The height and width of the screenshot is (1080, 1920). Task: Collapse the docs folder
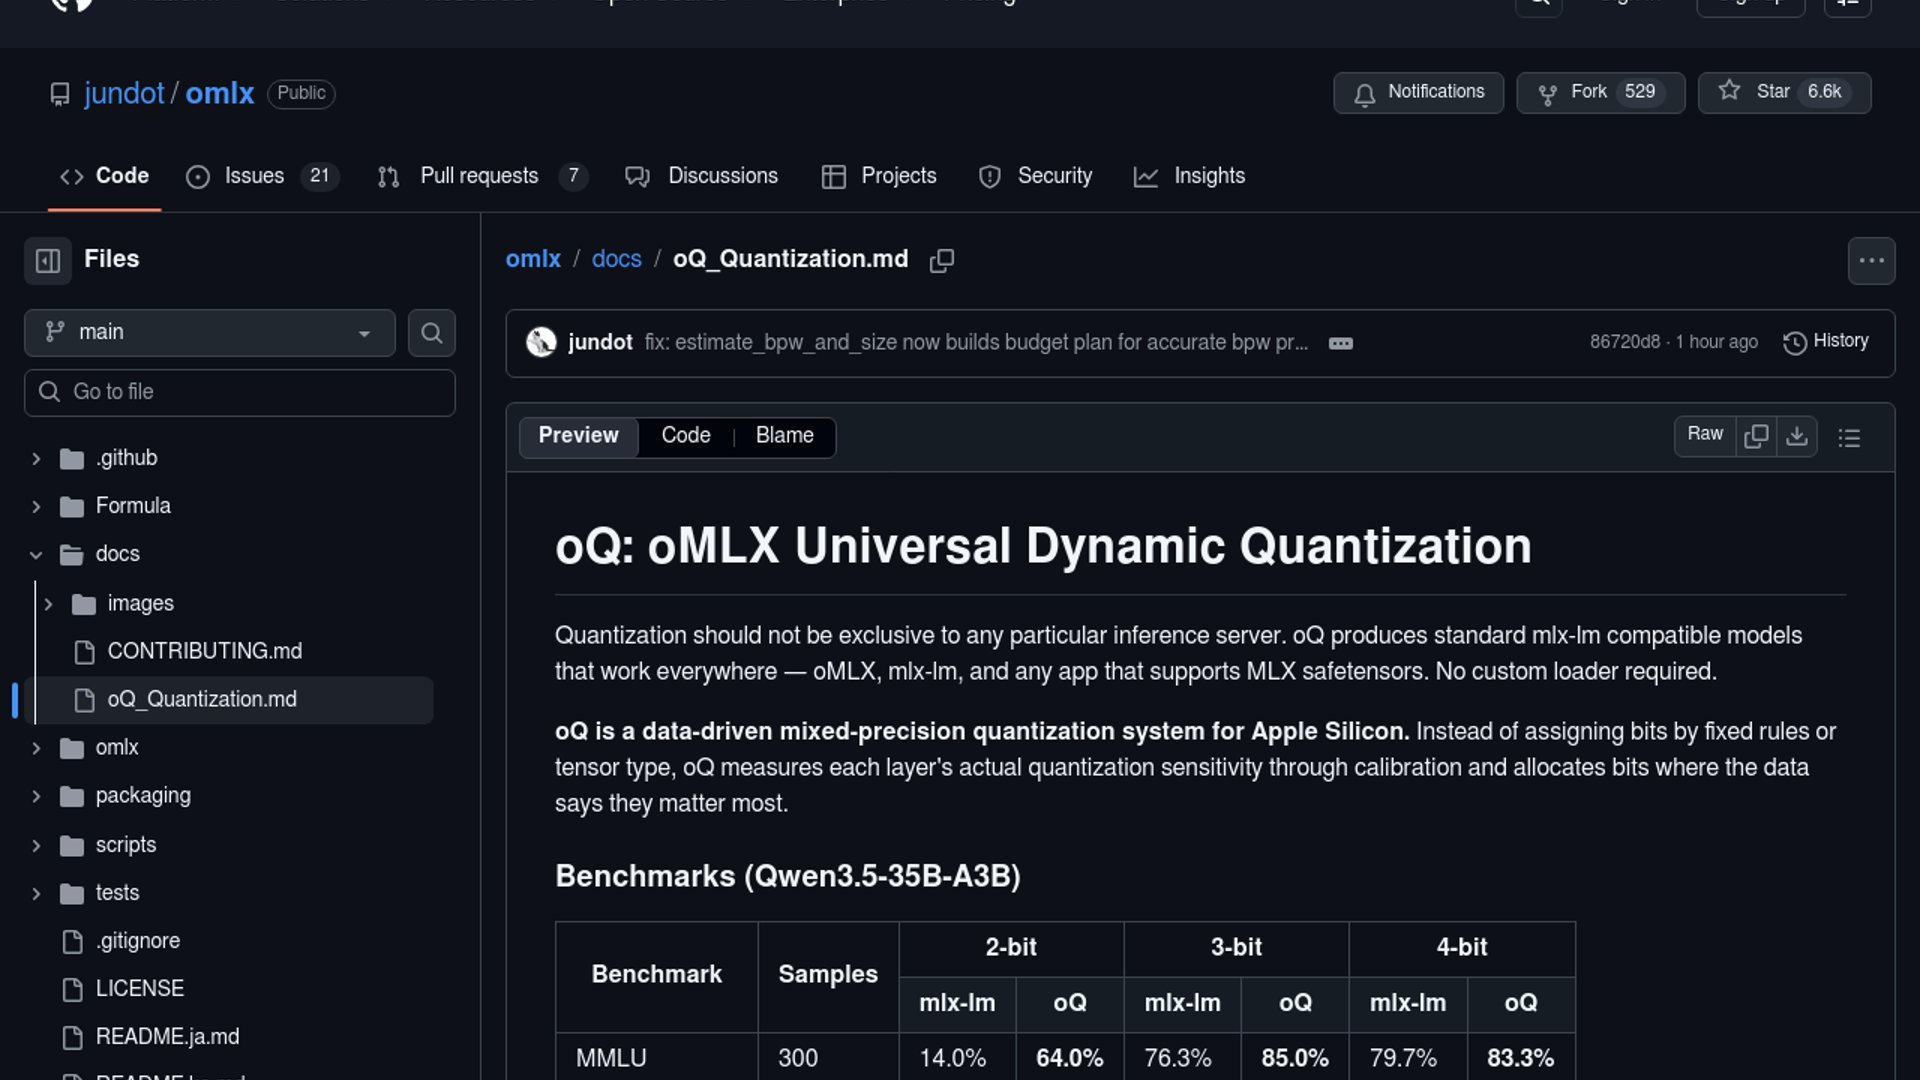36,555
